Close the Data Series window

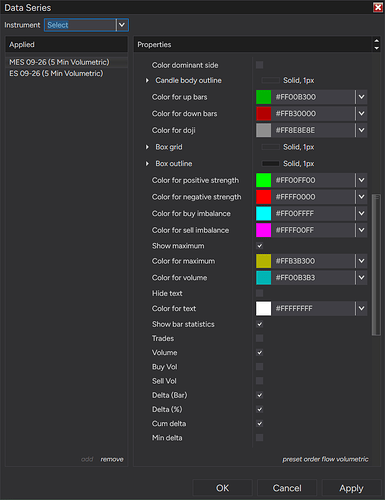[378, 7]
